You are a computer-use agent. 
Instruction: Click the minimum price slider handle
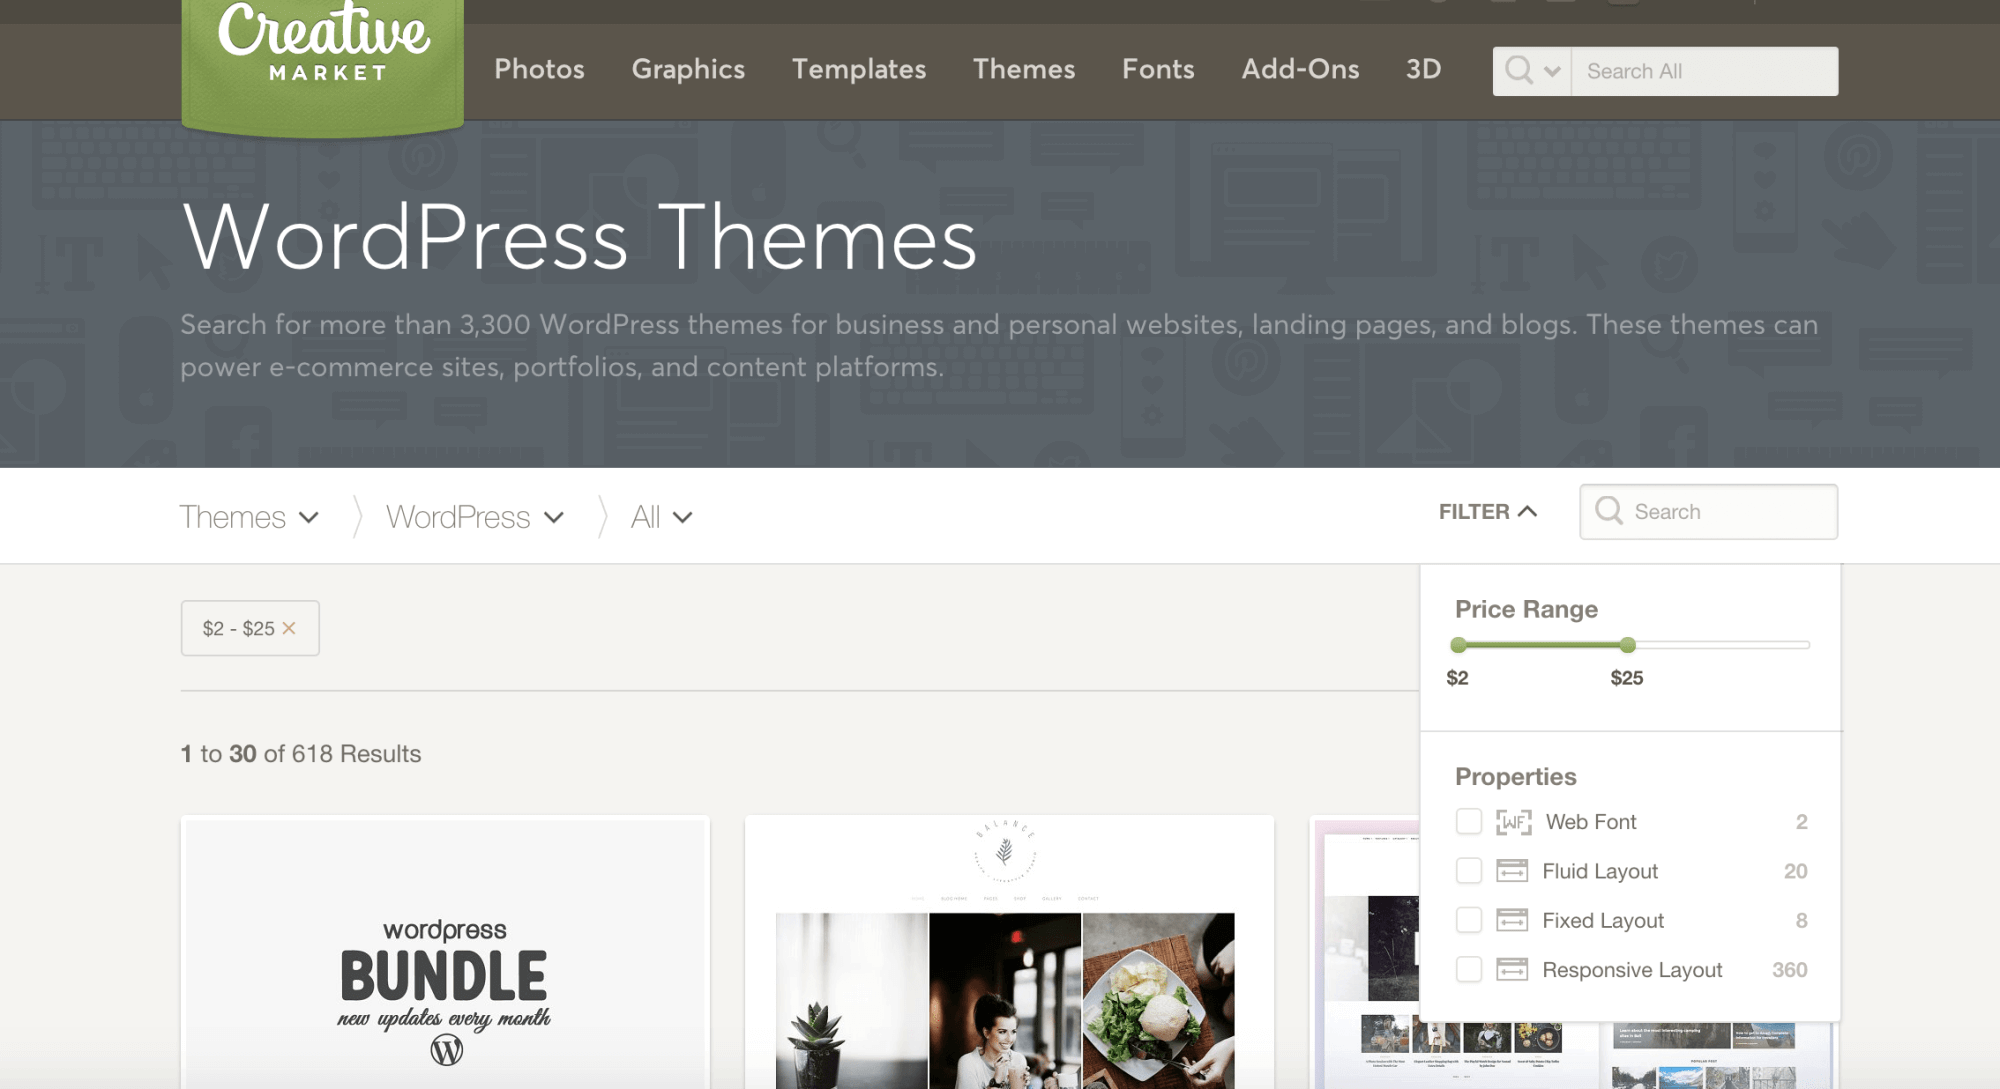(x=1459, y=645)
